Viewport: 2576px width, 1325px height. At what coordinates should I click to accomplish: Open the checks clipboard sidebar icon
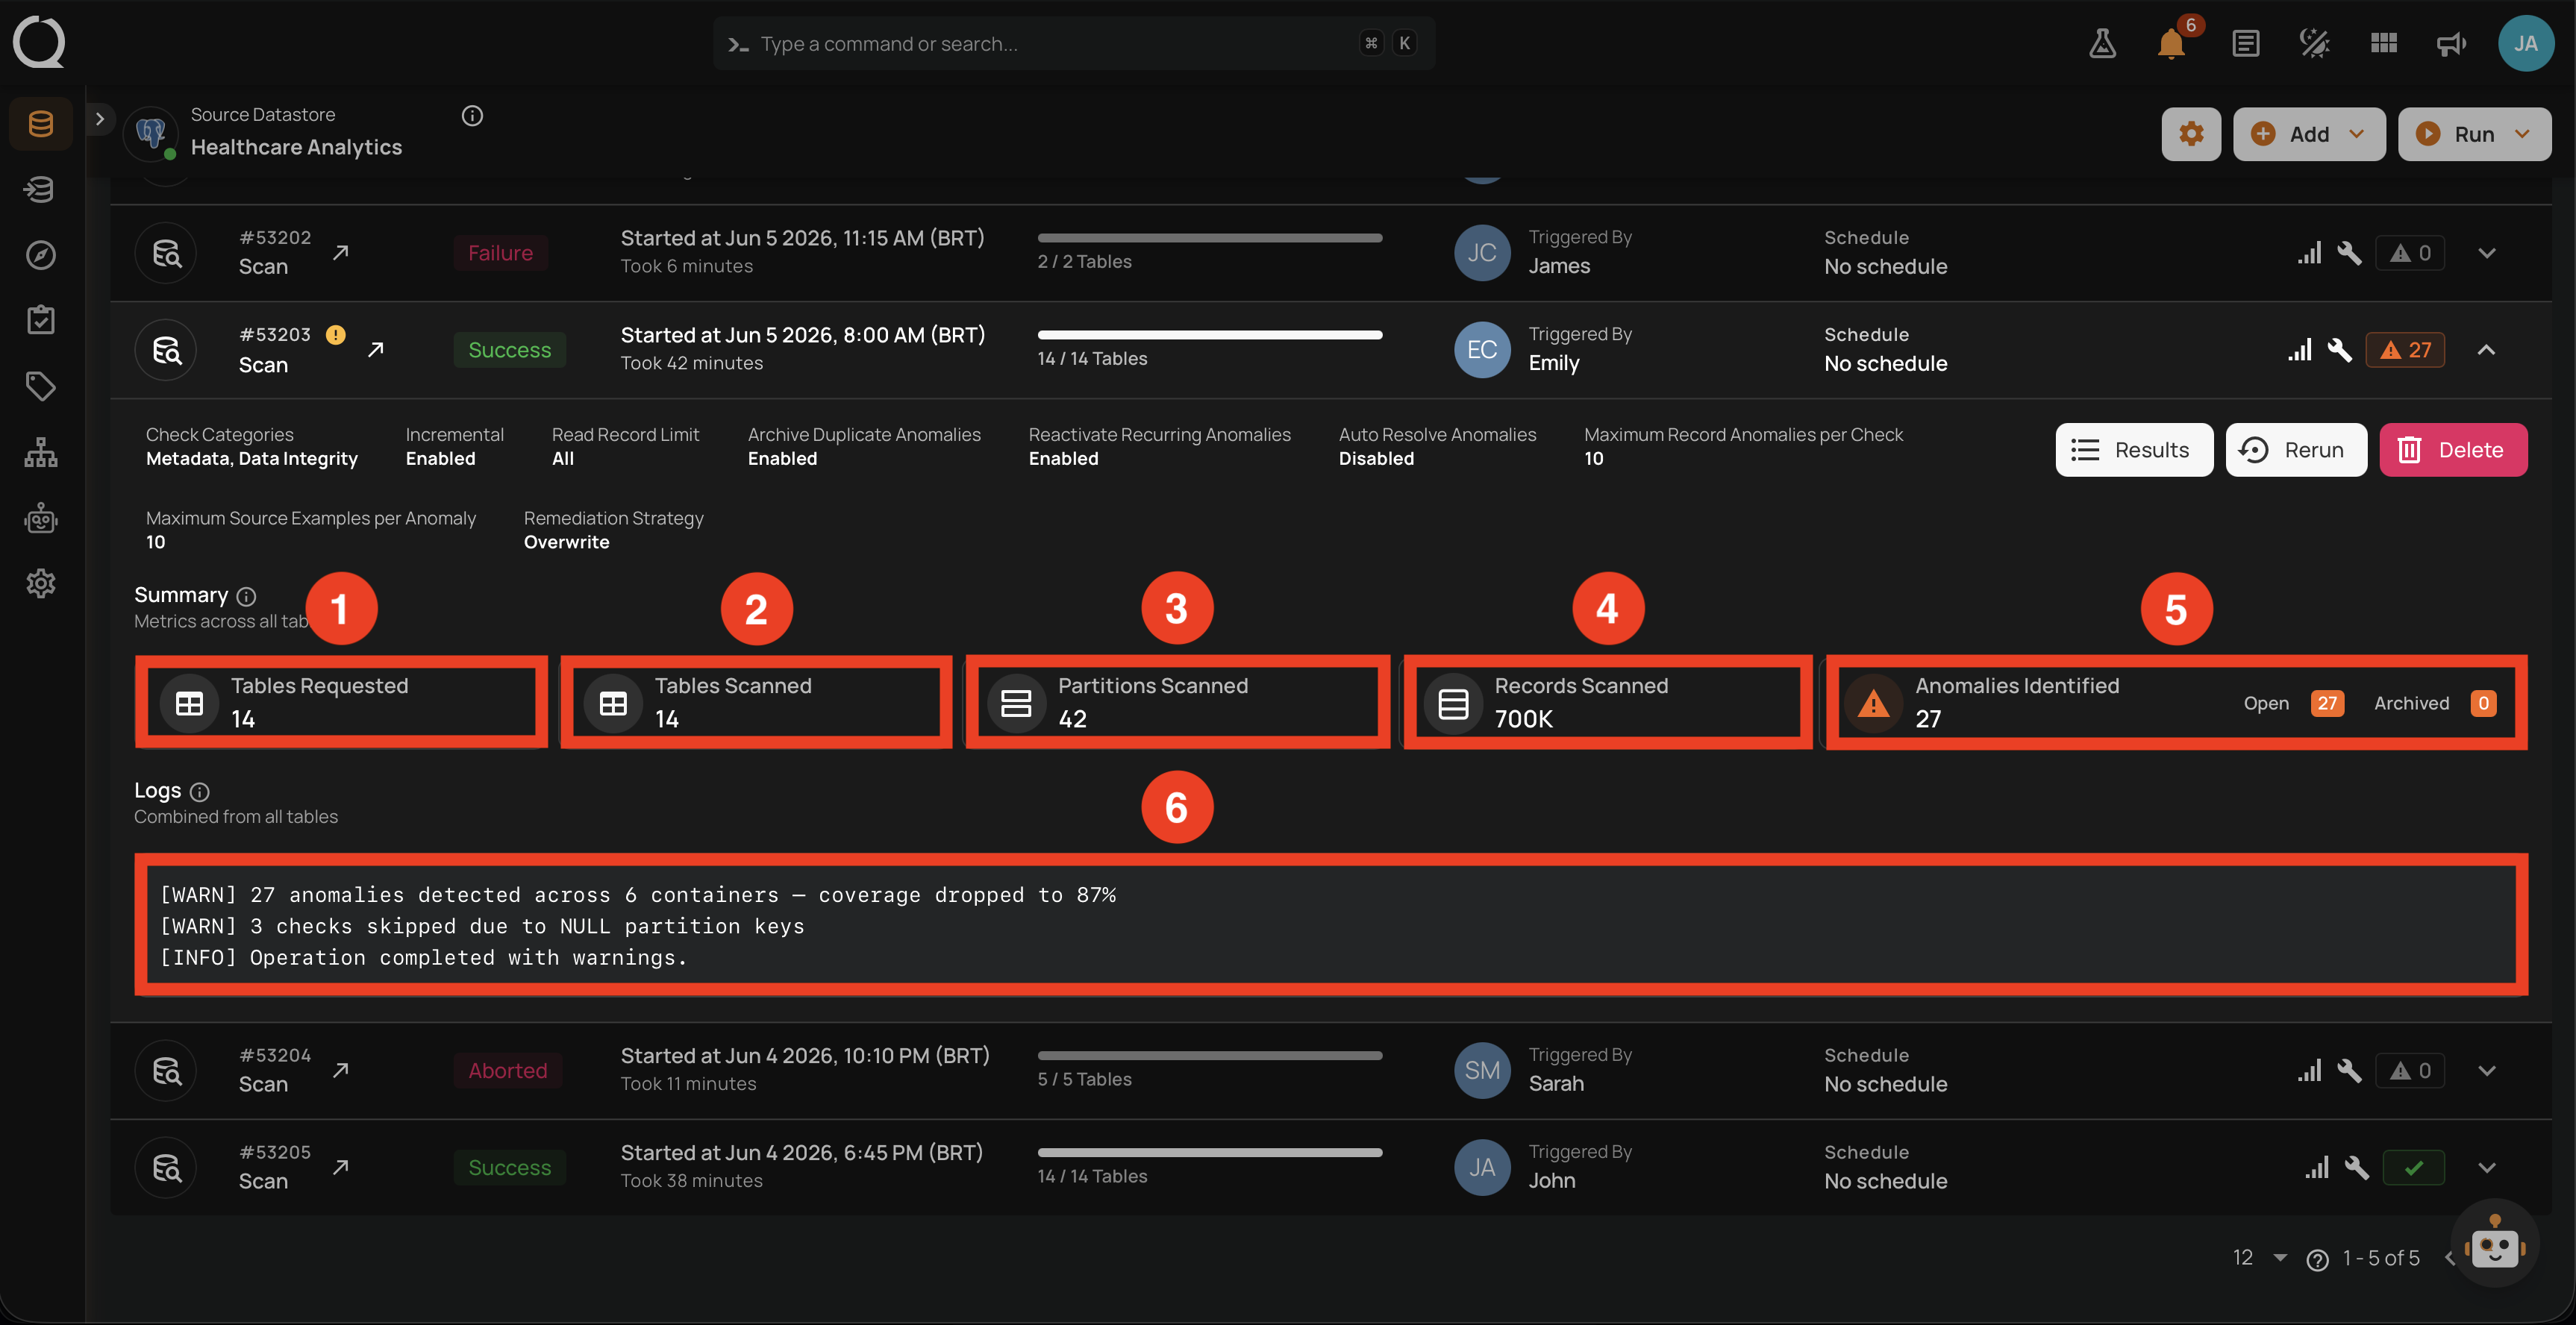point(41,320)
